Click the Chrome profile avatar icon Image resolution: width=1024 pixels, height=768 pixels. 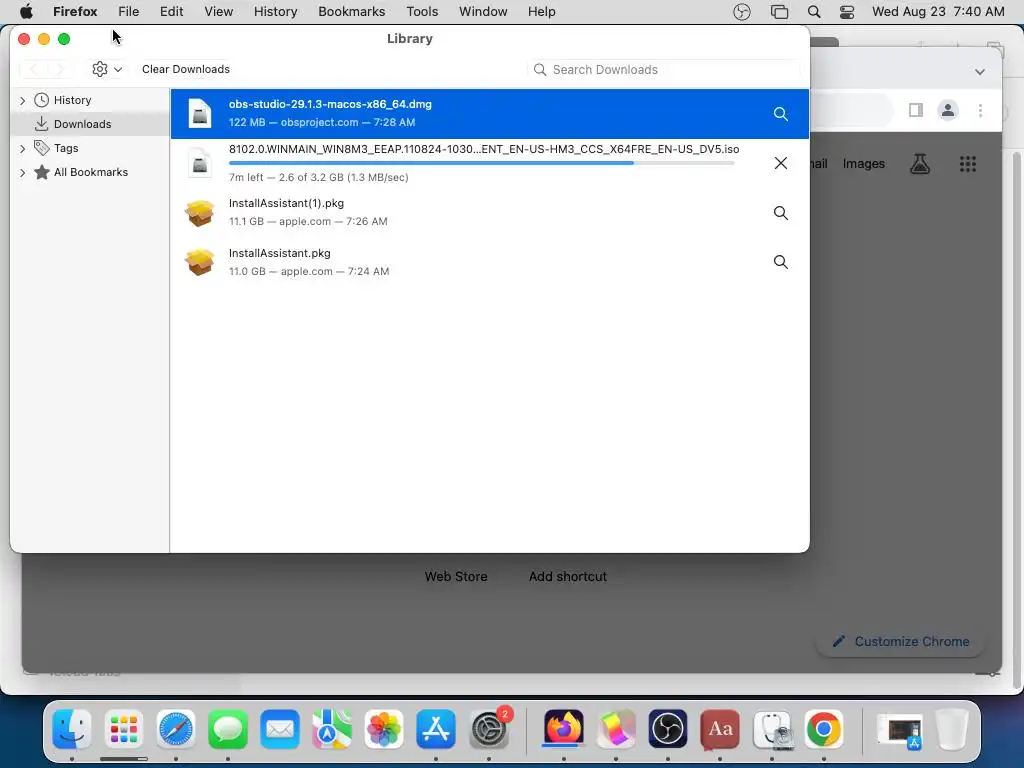(x=948, y=110)
